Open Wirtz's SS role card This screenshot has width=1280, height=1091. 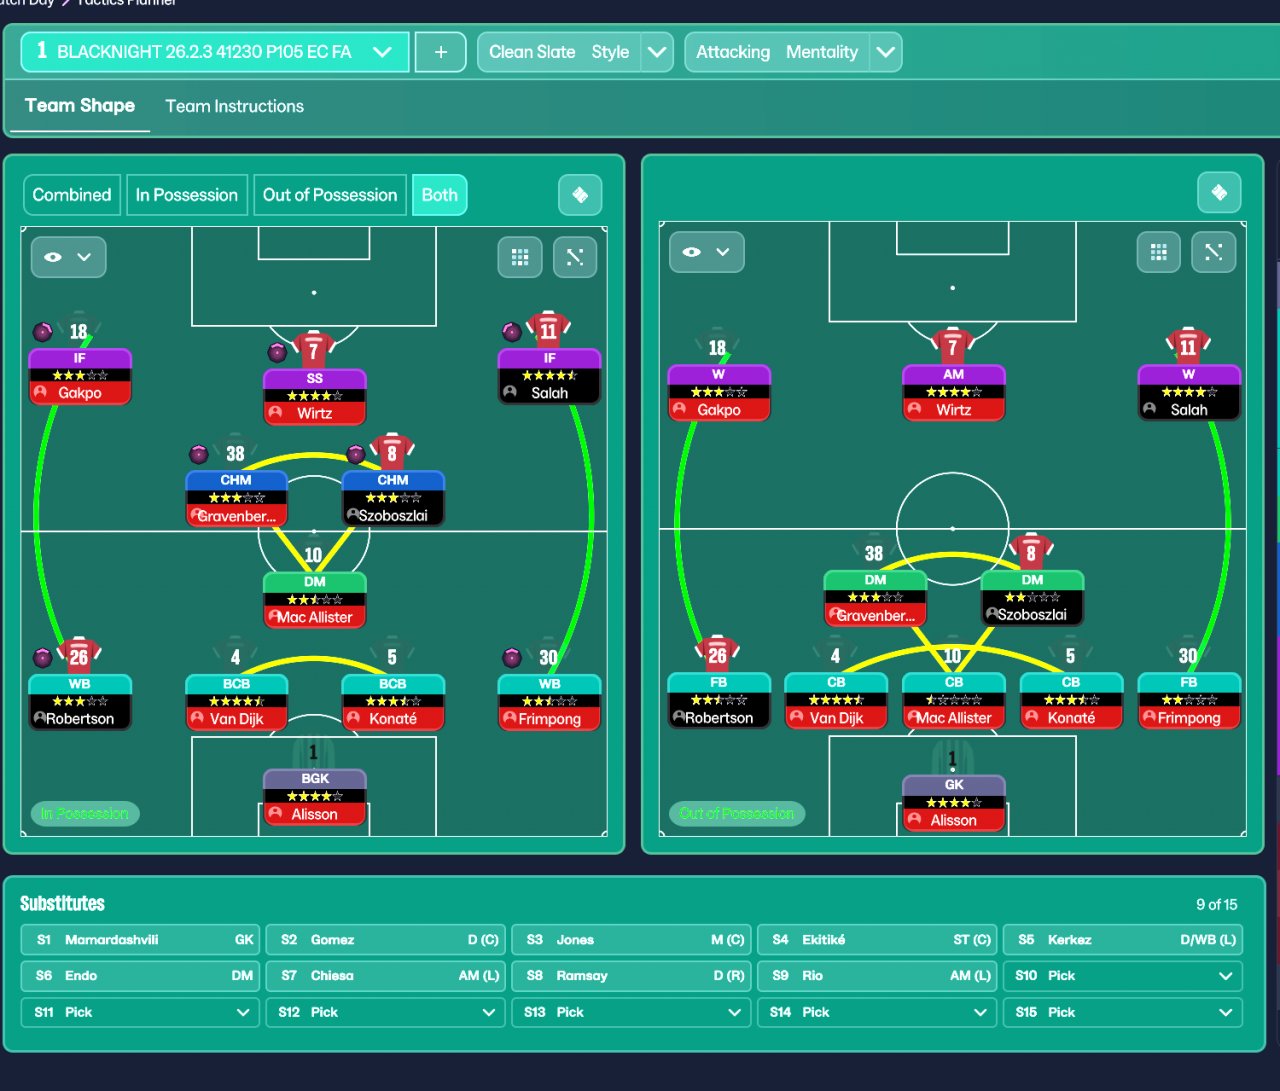coord(314,397)
